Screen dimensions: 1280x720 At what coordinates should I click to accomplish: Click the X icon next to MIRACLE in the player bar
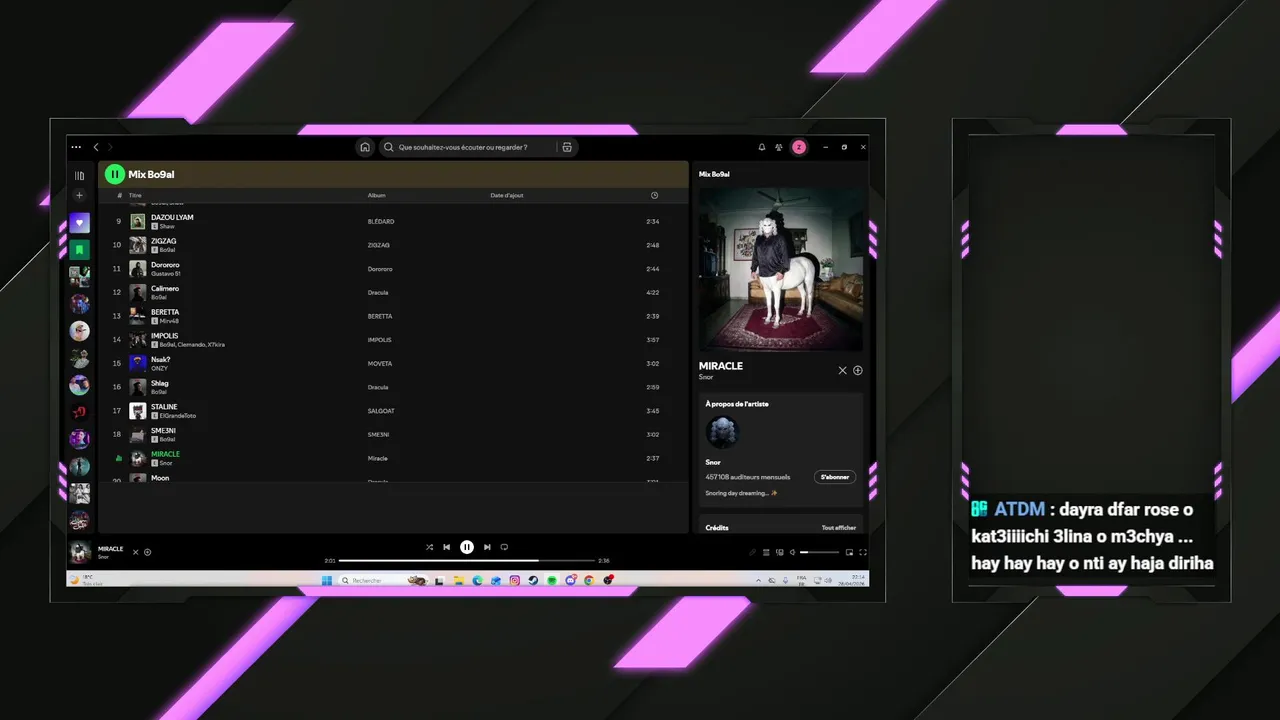[136, 552]
